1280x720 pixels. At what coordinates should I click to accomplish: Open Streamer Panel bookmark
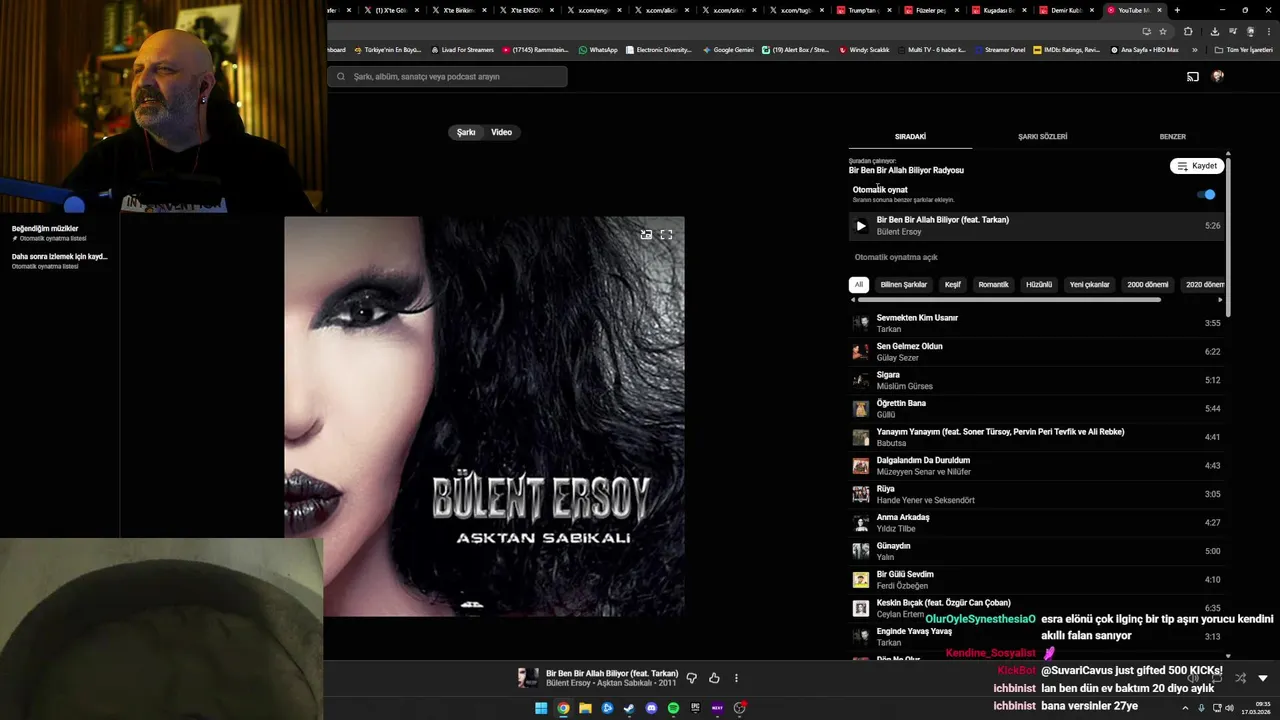pos(1000,50)
